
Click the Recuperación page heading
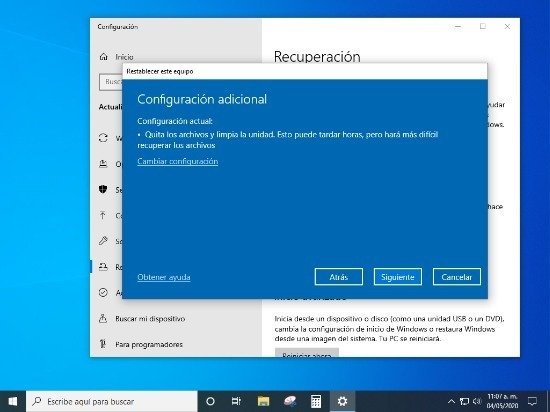coord(317,56)
